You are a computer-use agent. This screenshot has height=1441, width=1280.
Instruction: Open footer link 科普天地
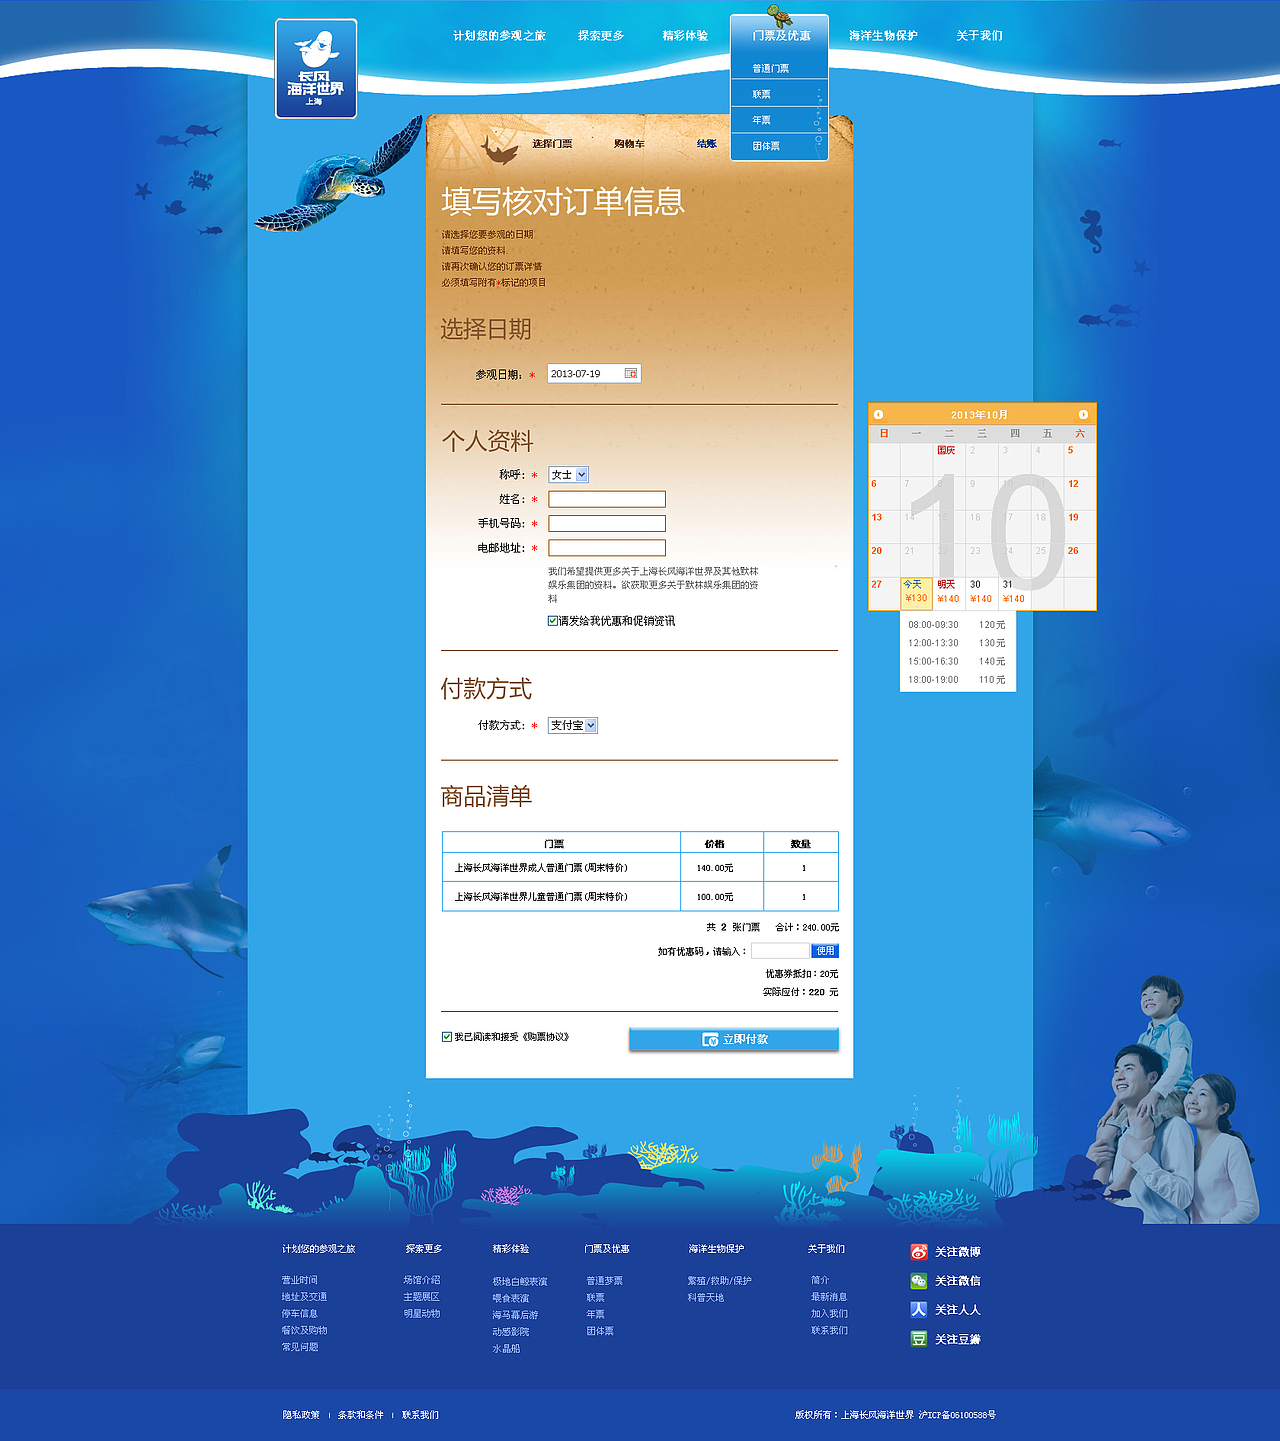click(x=706, y=1298)
